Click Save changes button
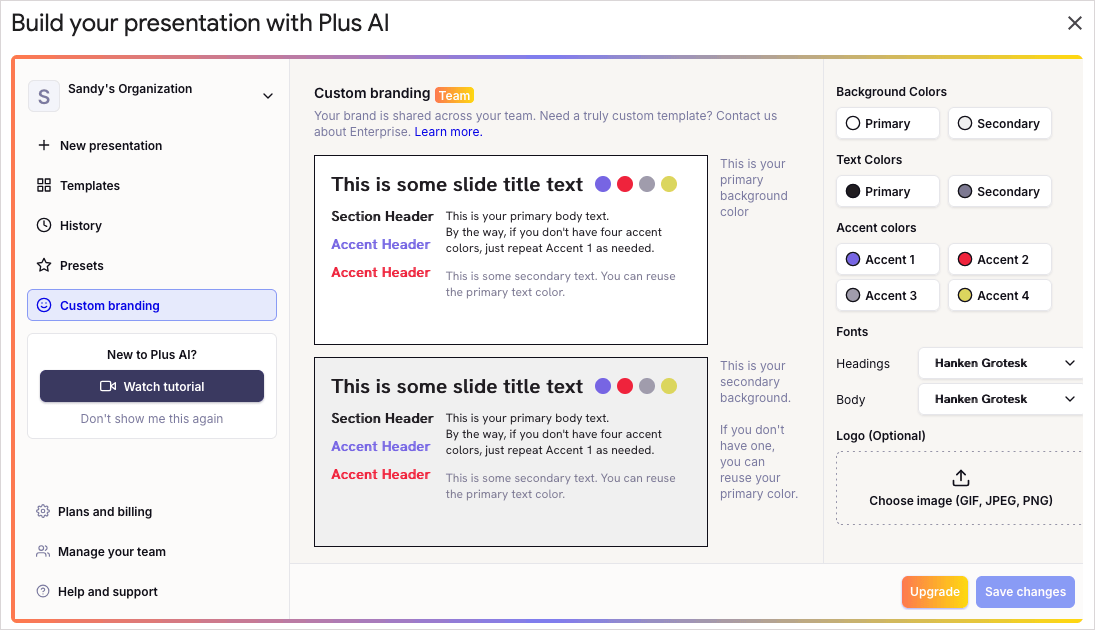The width and height of the screenshot is (1095, 630). pyautogui.click(x=1025, y=592)
